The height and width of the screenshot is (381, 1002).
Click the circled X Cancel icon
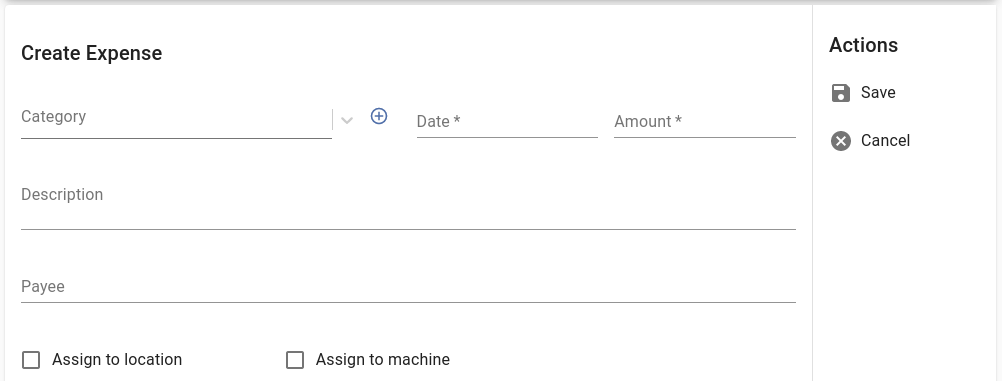[x=840, y=141]
